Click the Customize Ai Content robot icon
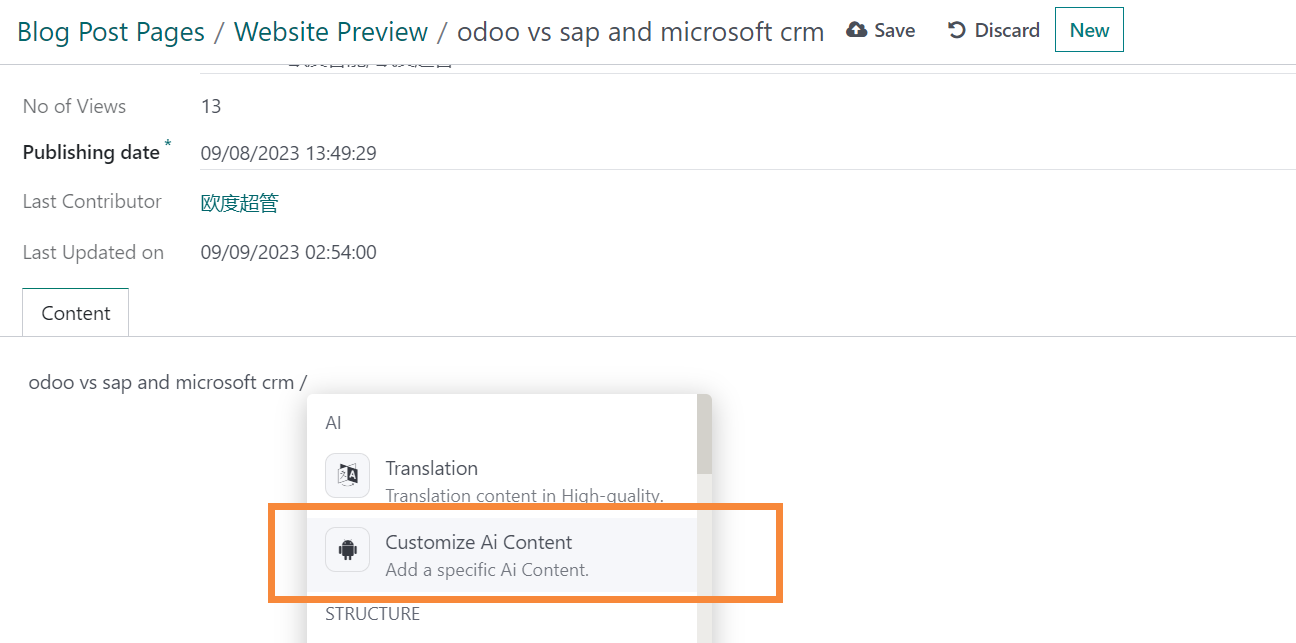 347,549
